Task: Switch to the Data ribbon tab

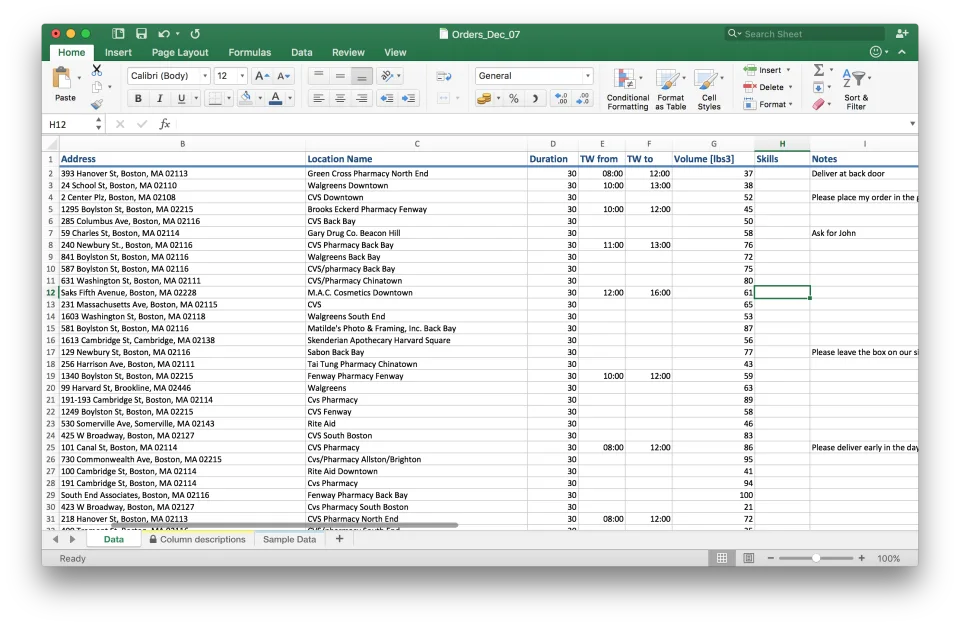Action: 302,53
